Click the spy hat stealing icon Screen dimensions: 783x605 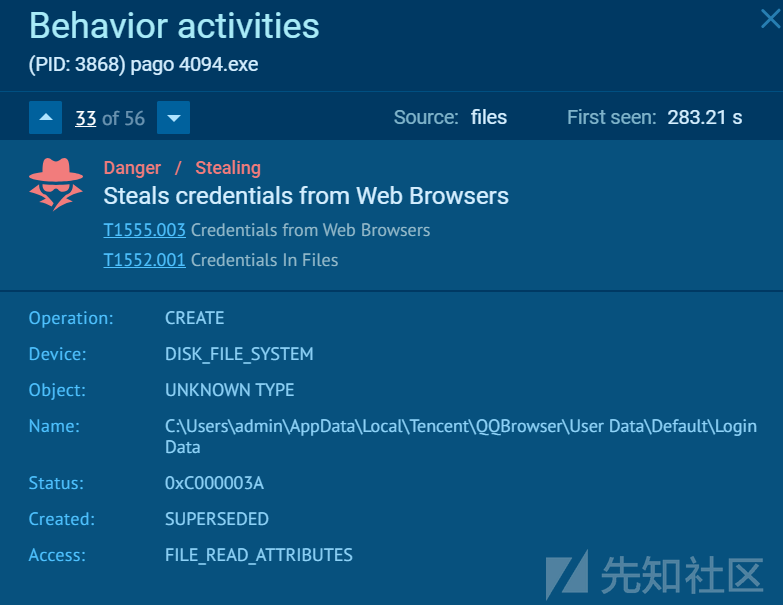tap(56, 184)
